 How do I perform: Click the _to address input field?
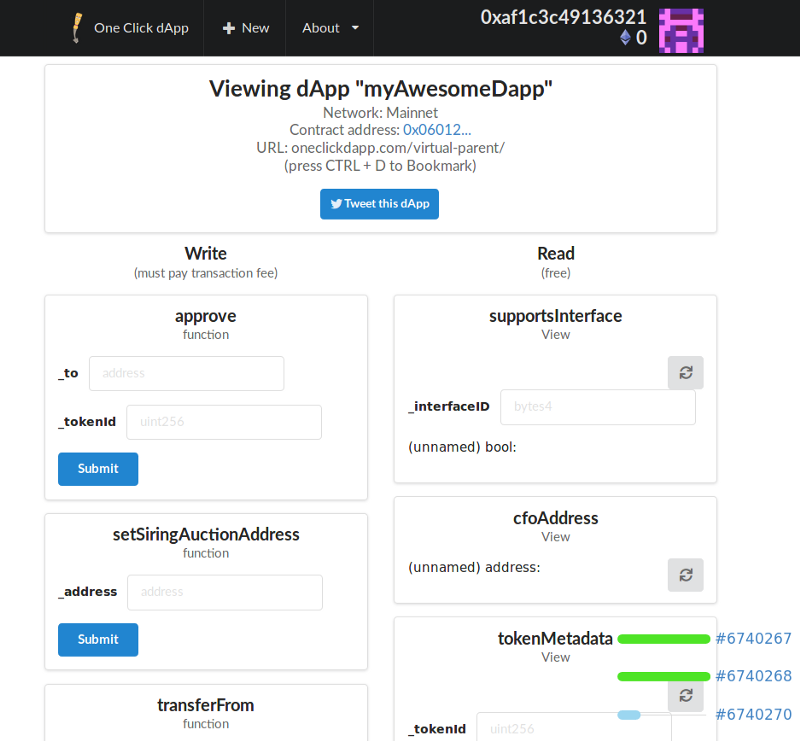186,373
